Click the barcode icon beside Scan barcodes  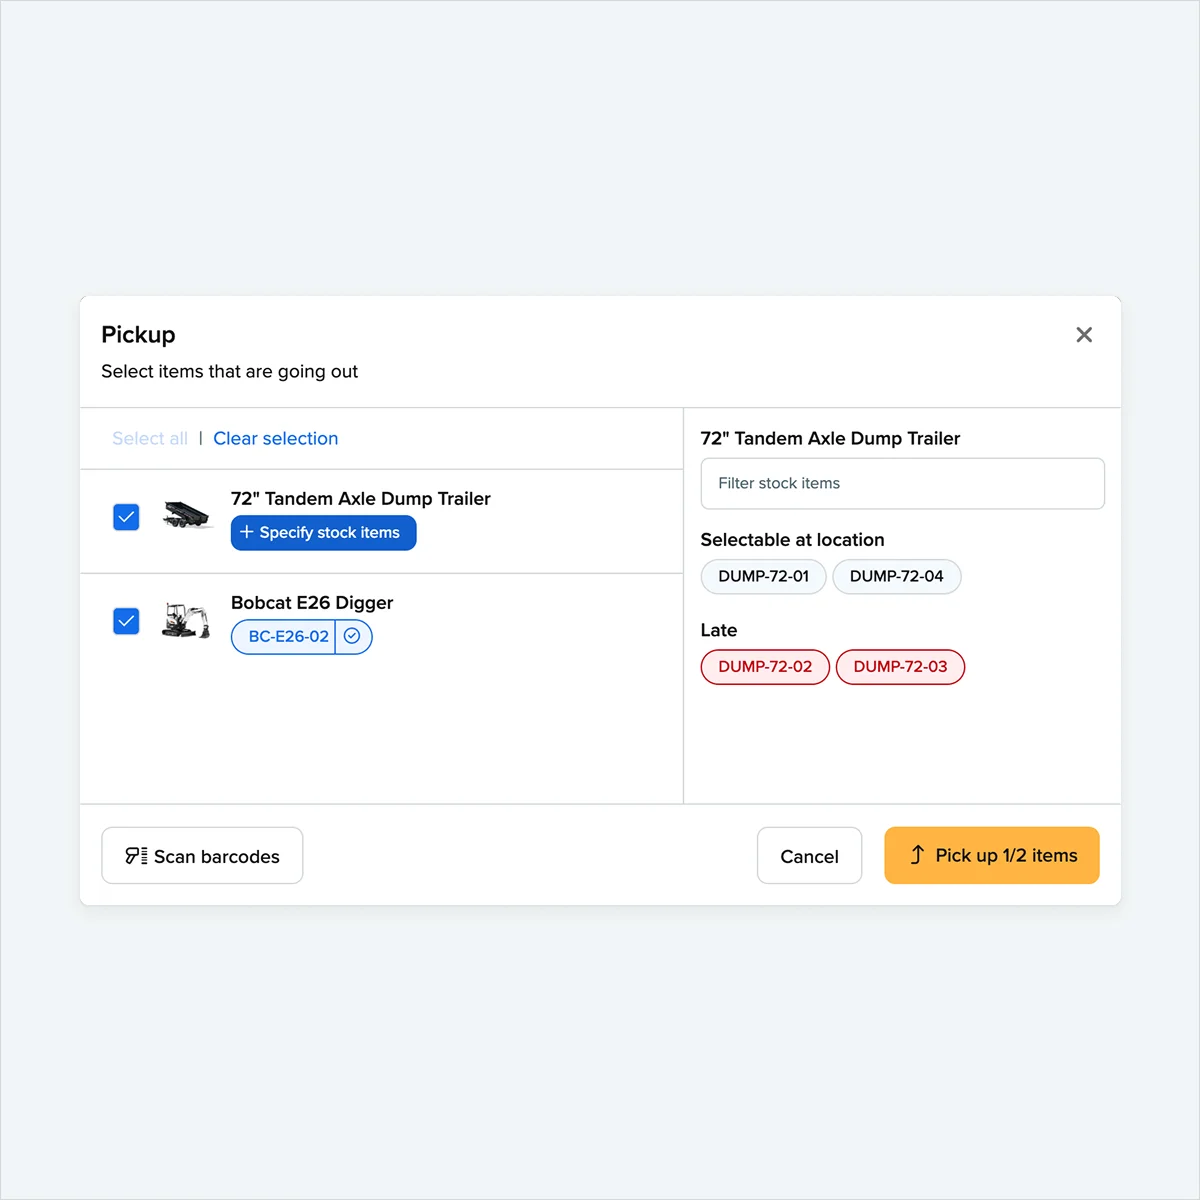[x=135, y=855]
